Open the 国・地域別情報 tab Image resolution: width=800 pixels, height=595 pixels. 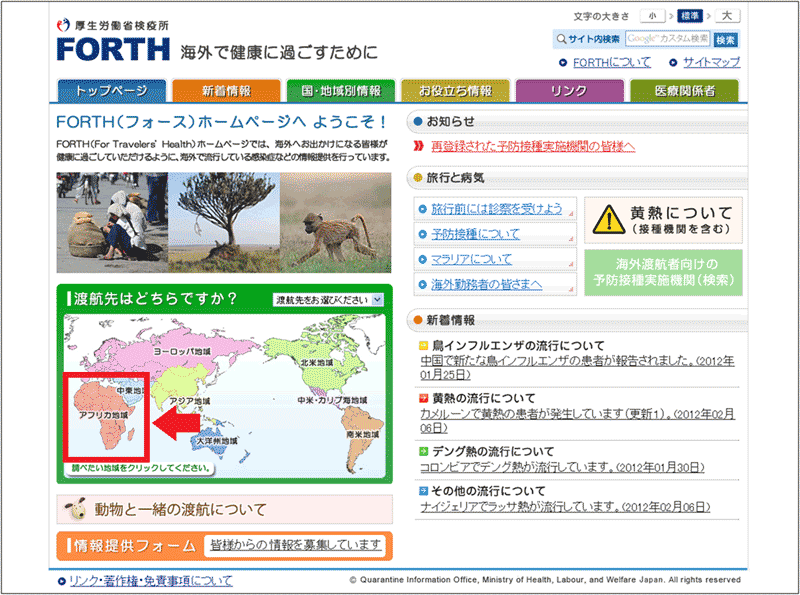point(341,91)
